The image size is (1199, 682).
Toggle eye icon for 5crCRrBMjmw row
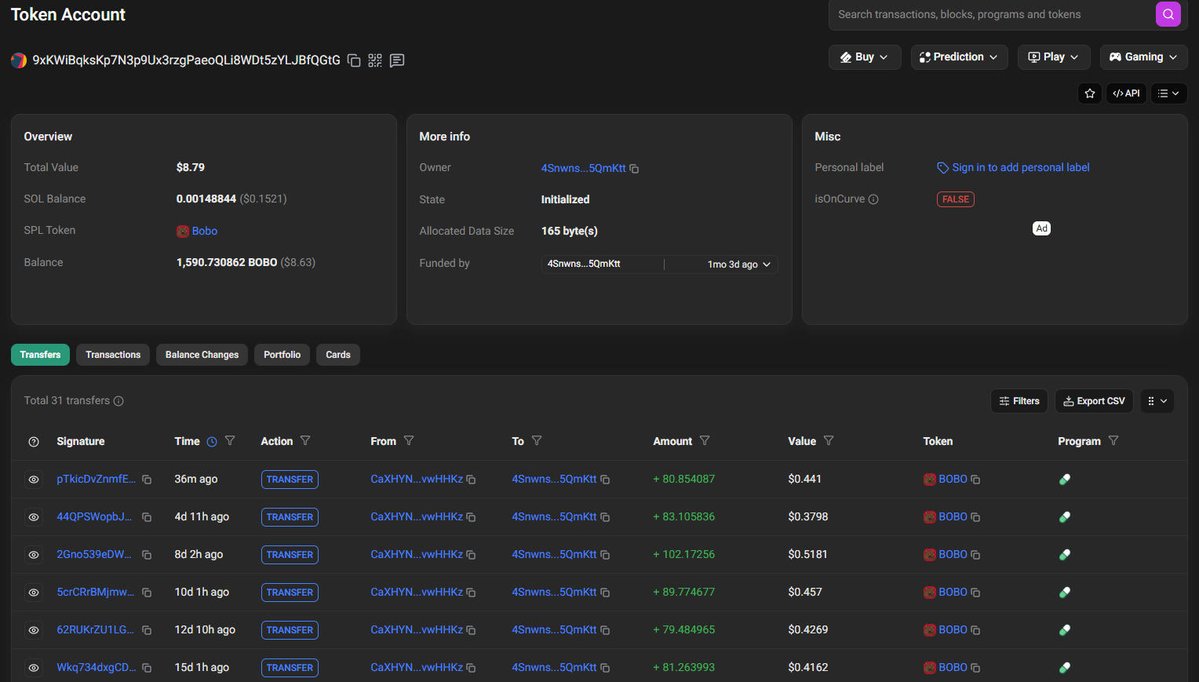pos(34,593)
